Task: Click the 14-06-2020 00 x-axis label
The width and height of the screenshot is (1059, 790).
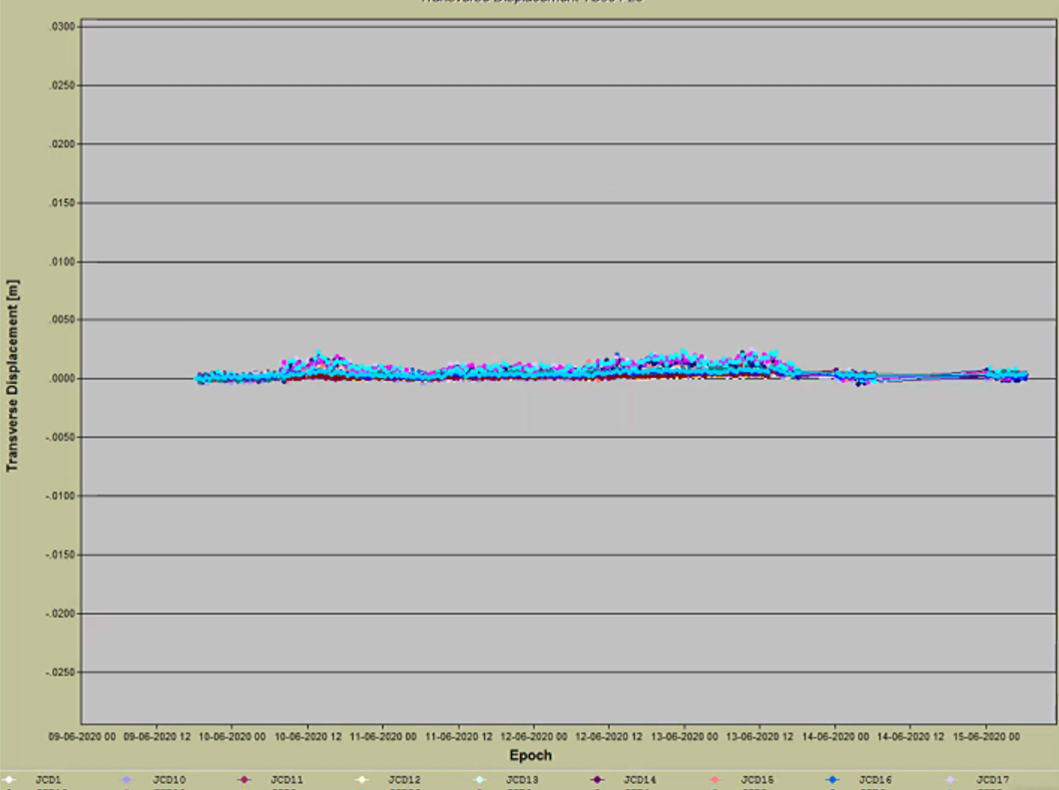Action: click(835, 737)
